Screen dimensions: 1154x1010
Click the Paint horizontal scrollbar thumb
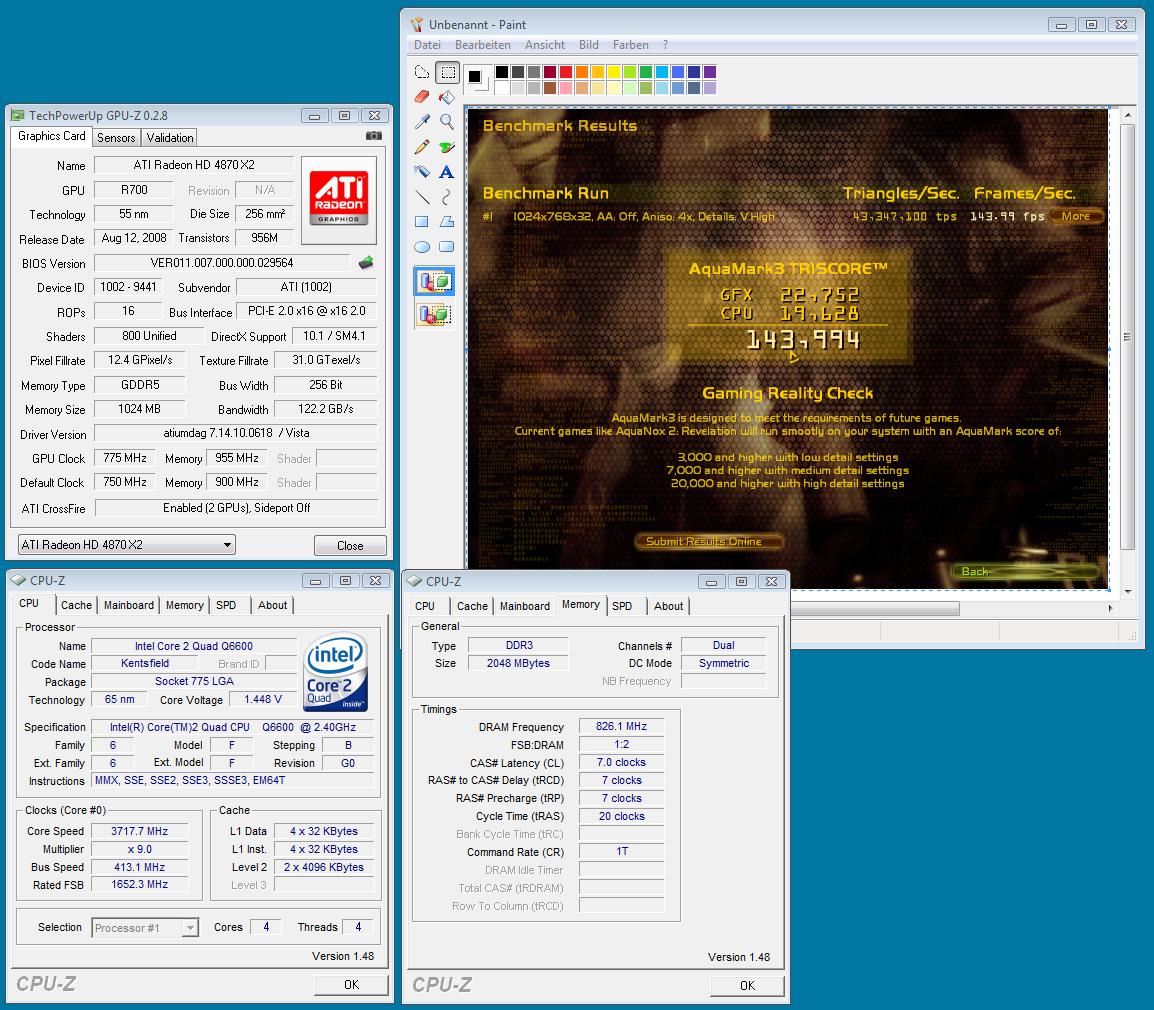[874, 608]
